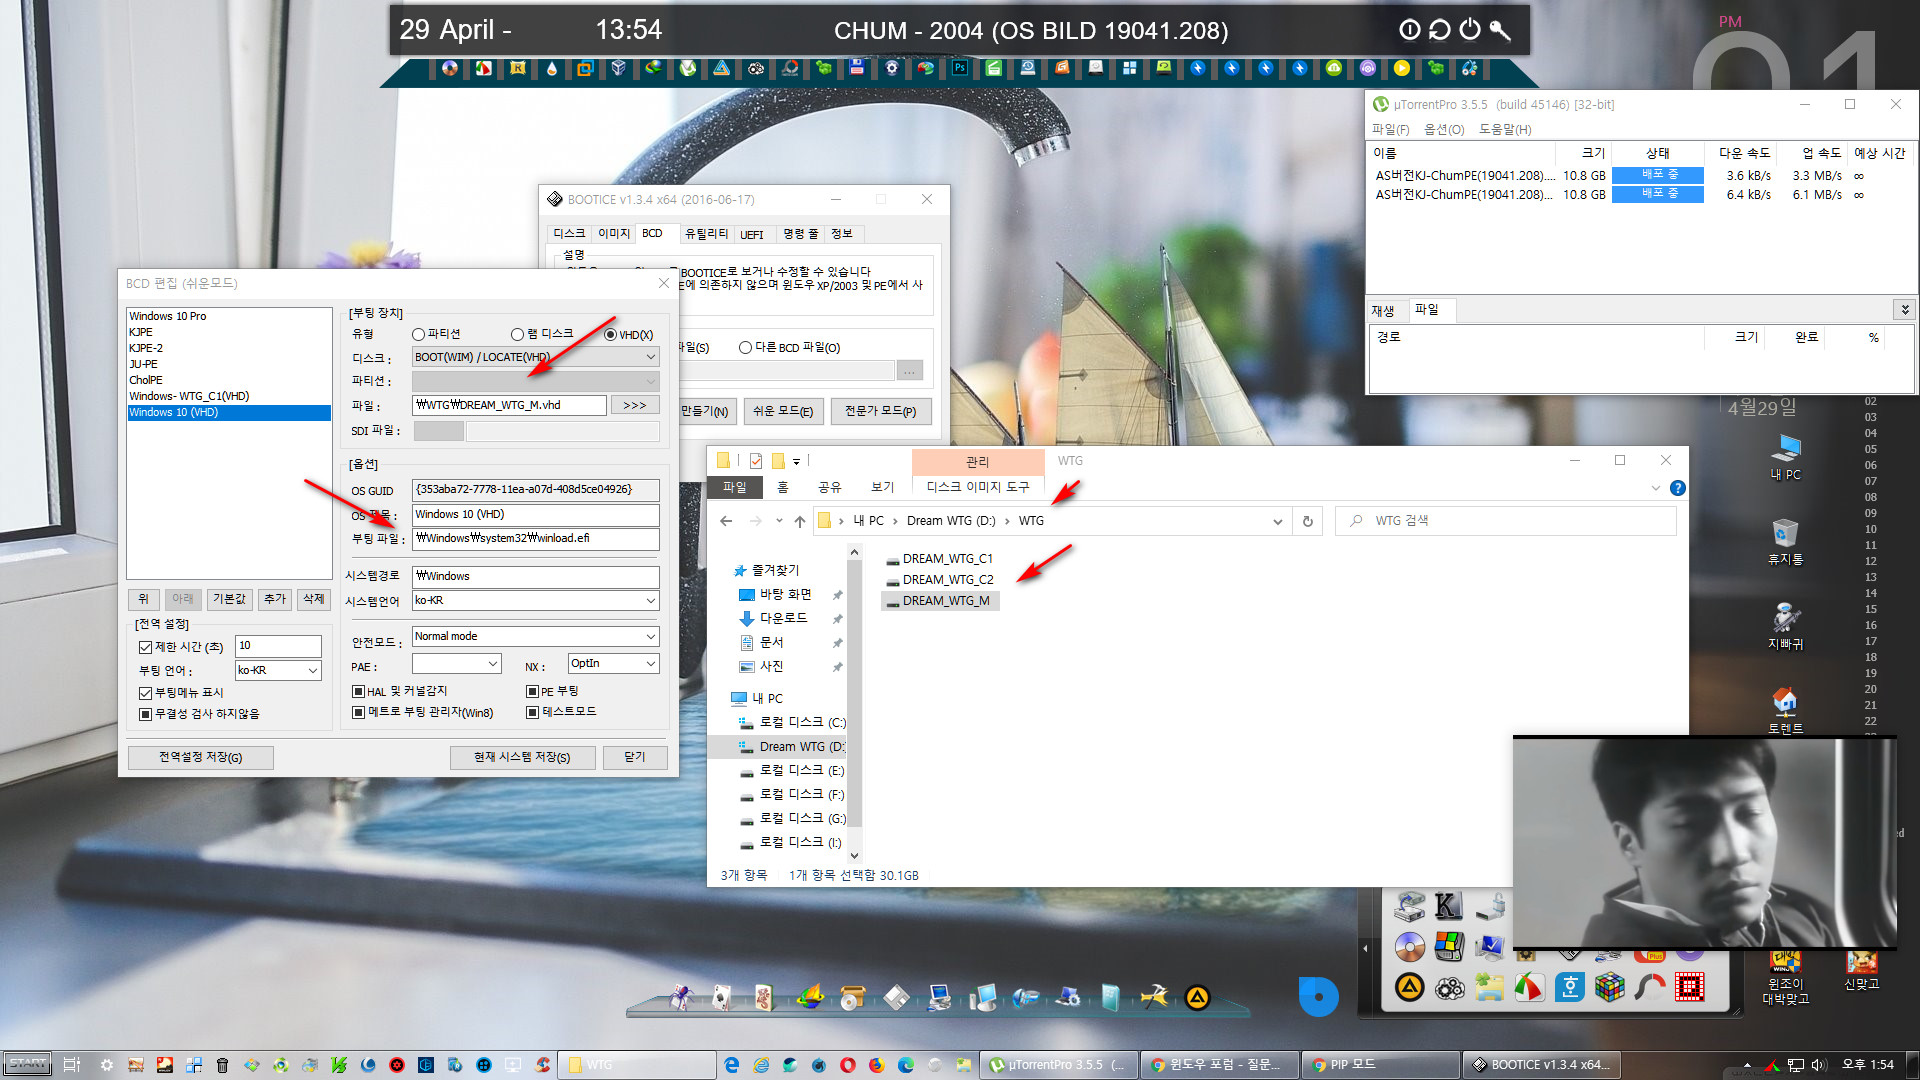Switch to the UEFI tab in BOOTICE
This screenshot has width=1920, height=1080.
coord(751,234)
